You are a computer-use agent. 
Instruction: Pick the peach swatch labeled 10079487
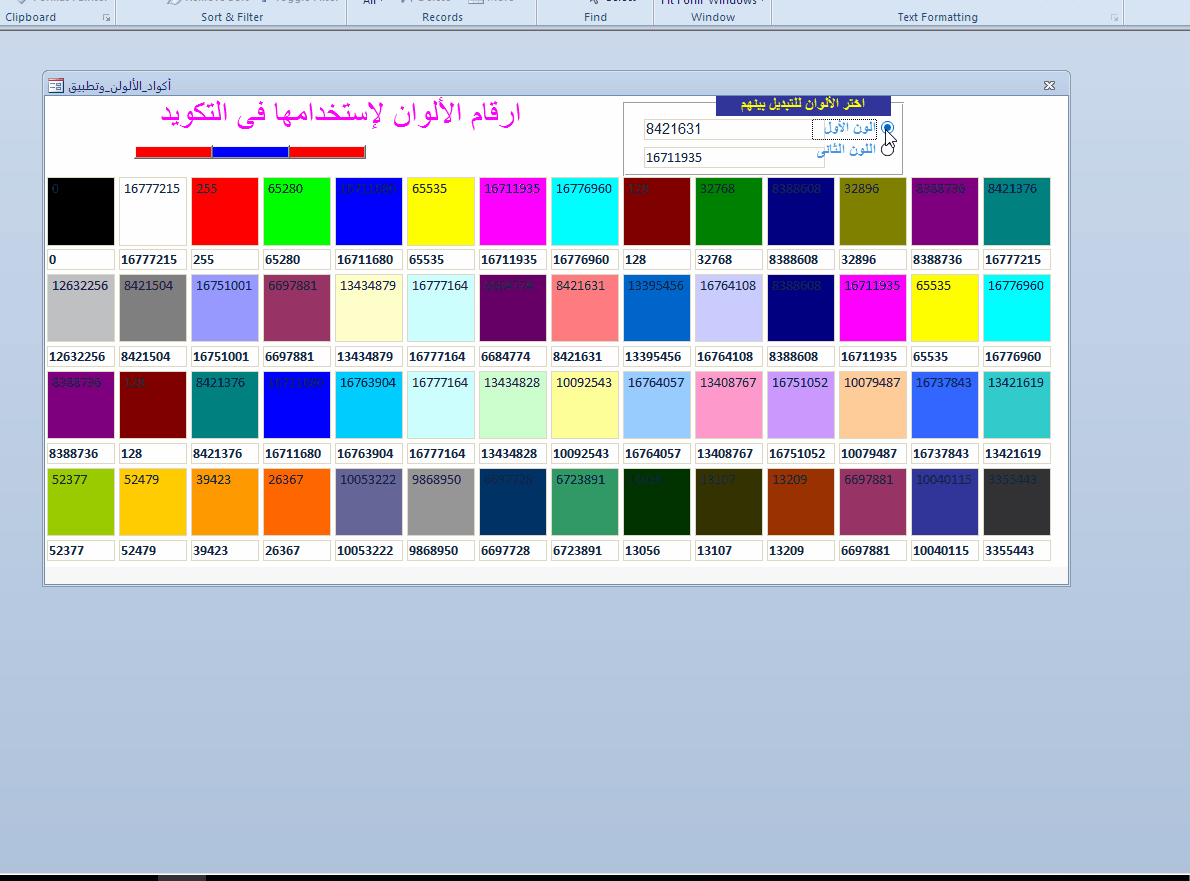[873, 405]
